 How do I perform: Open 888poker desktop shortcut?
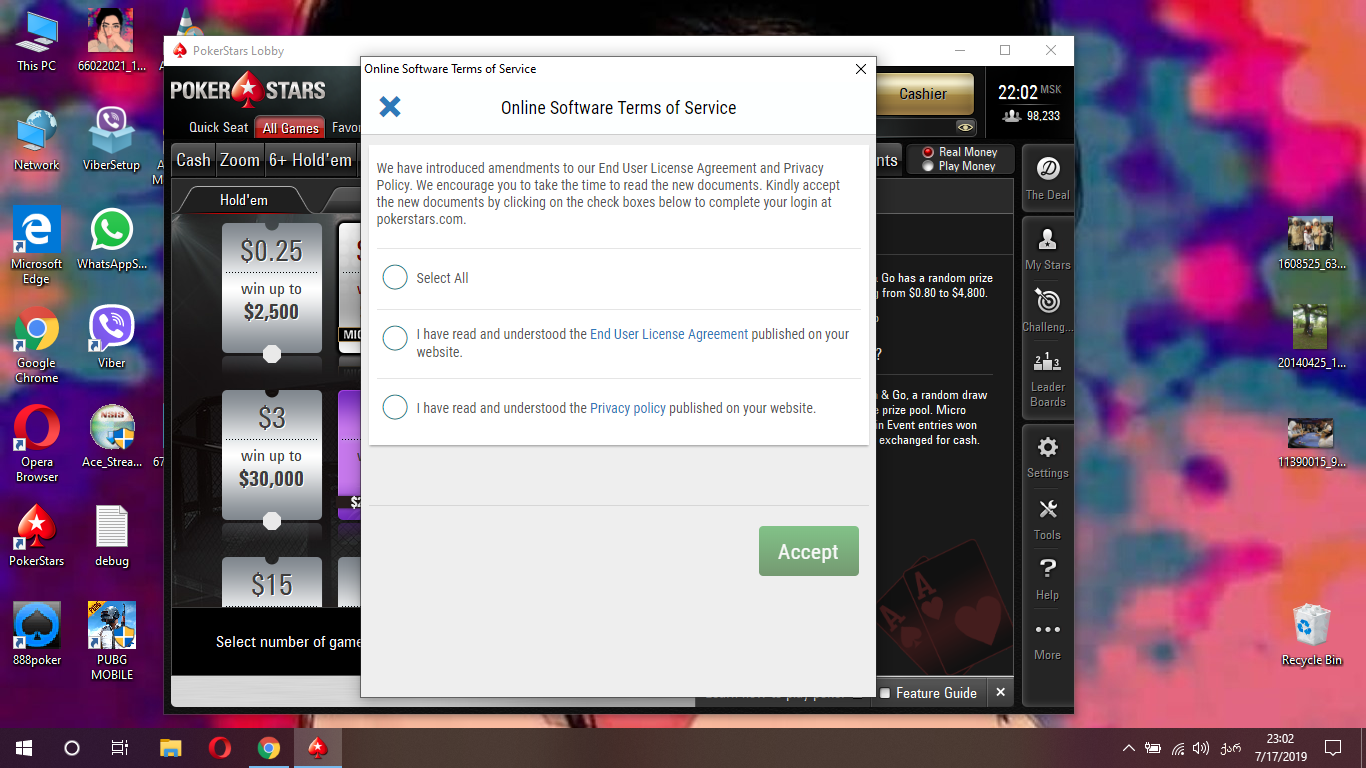(37, 635)
